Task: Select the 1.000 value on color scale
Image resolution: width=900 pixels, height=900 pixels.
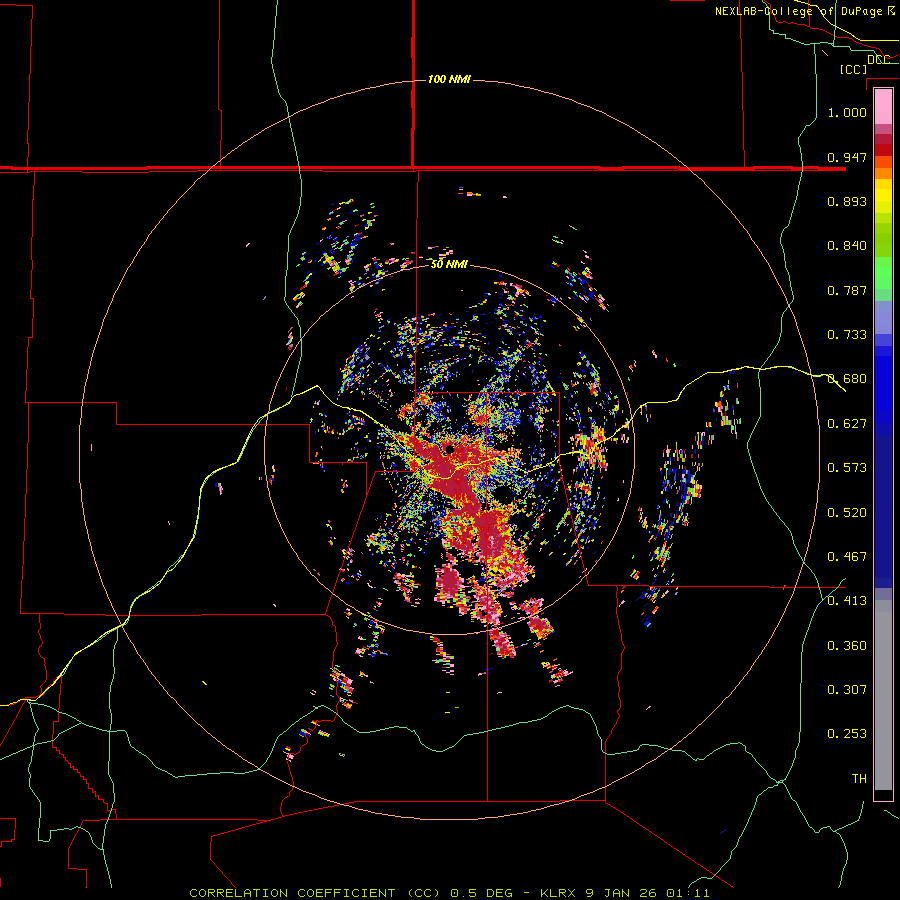Action: 847,112
